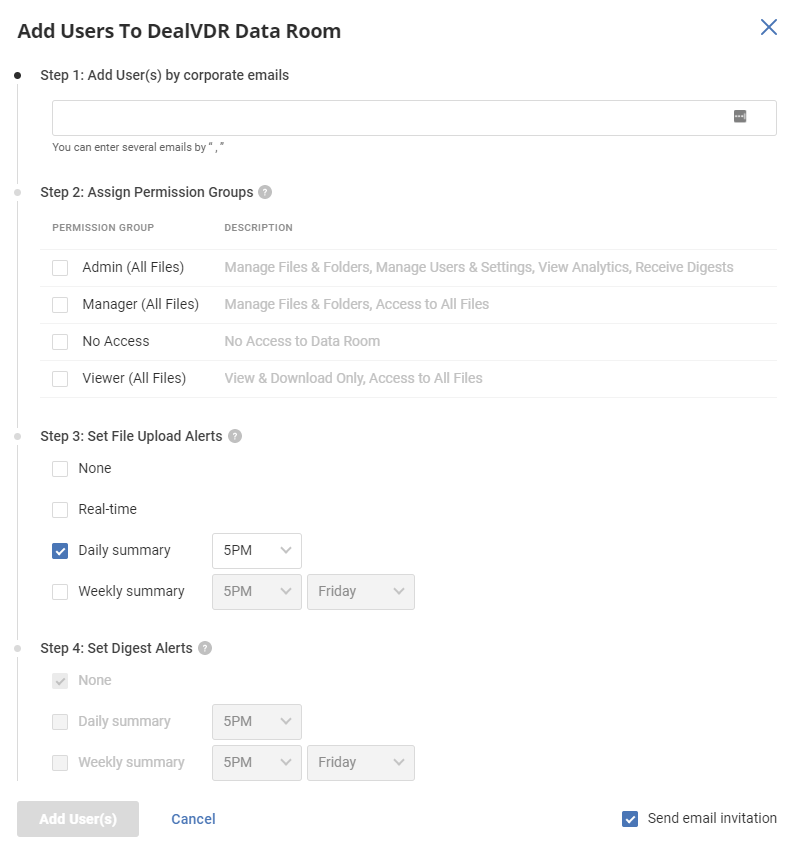Expand the upload alert Friday day dropdown
Image resolution: width=789 pixels, height=851 pixels.
[360, 592]
